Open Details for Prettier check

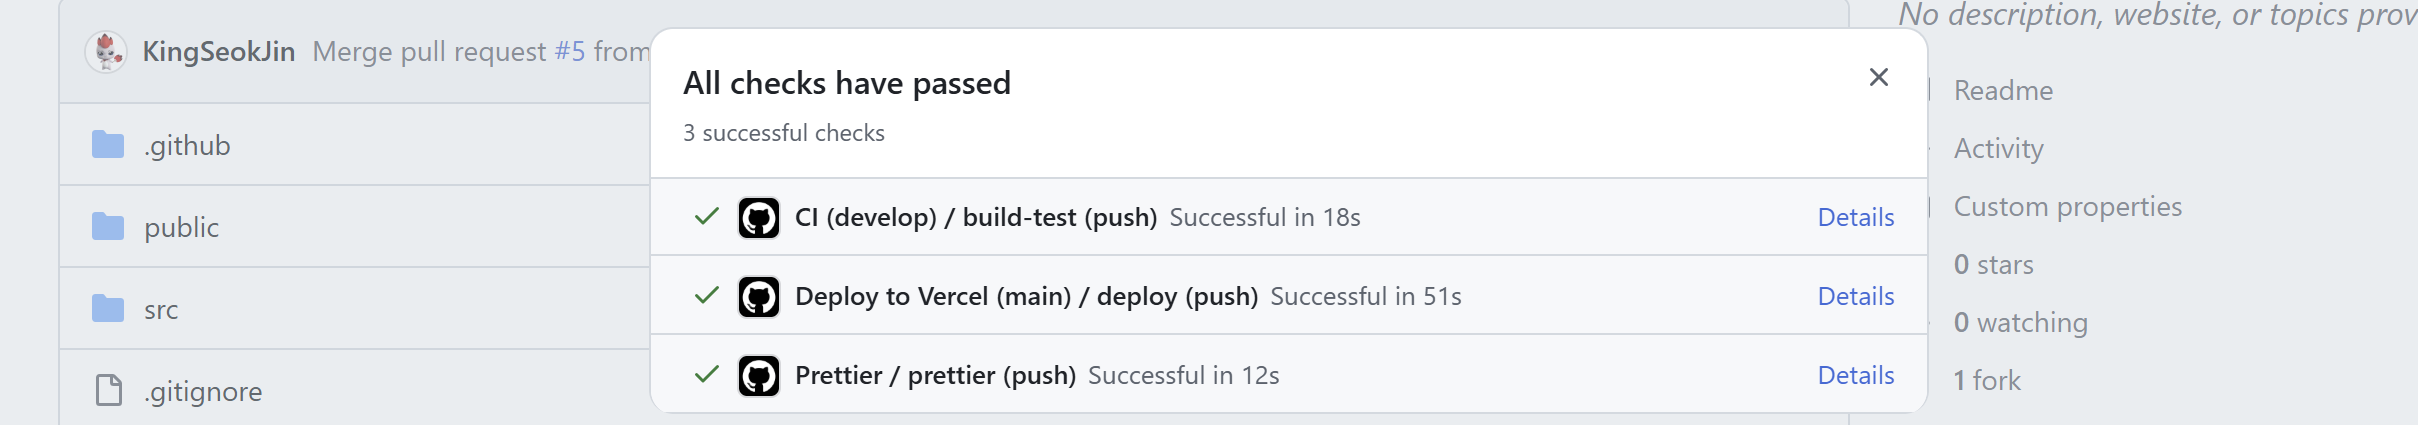1856,375
